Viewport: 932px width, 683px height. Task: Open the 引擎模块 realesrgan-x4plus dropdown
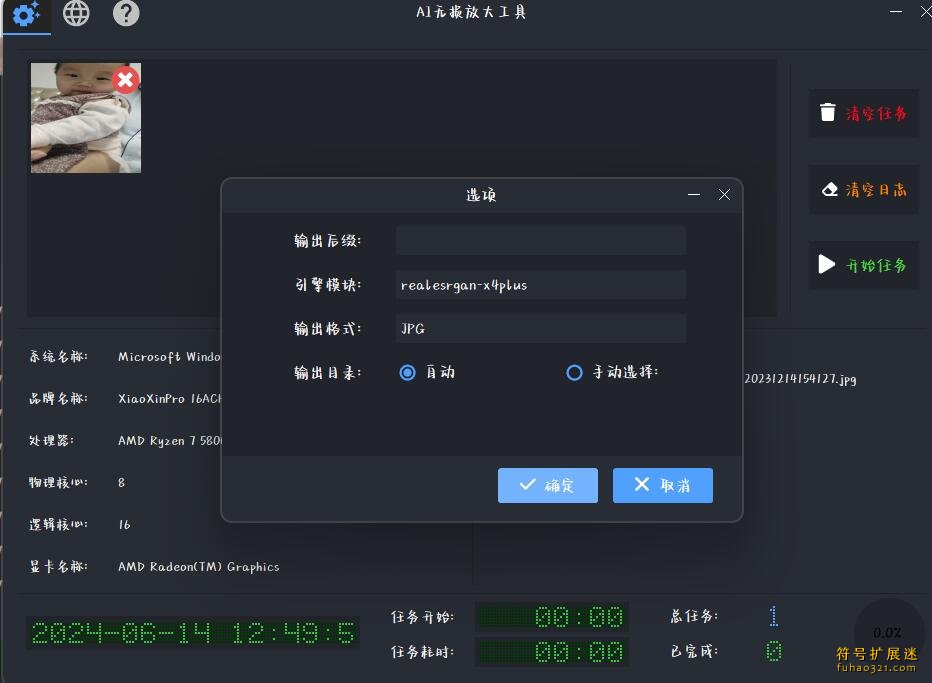[x=541, y=285]
